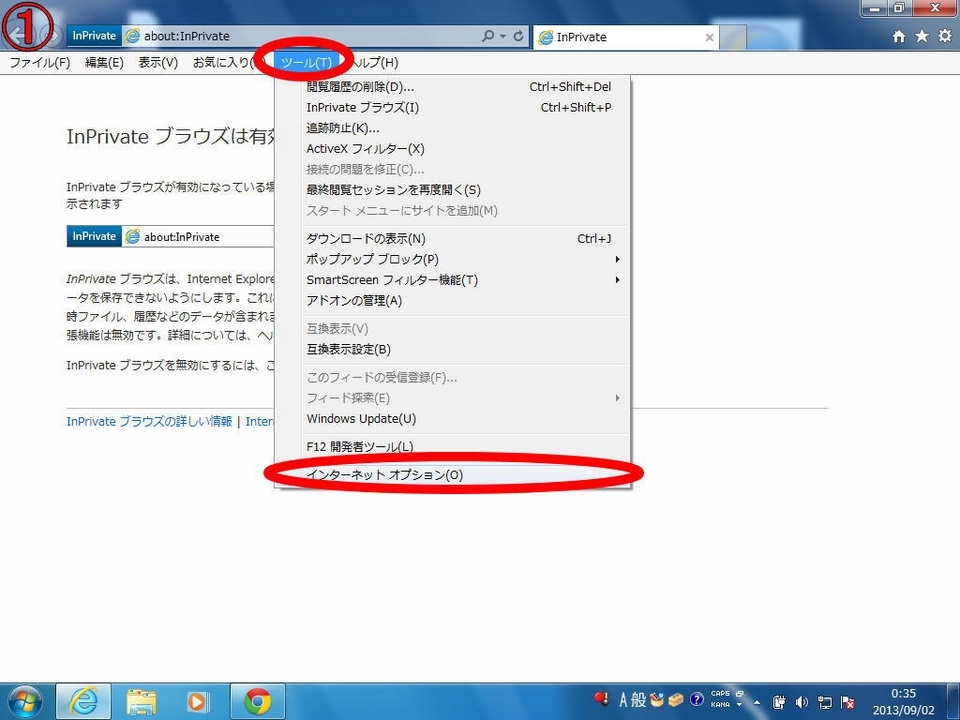Select ダウンロードの表示(N)

pyautogui.click(x=452, y=239)
